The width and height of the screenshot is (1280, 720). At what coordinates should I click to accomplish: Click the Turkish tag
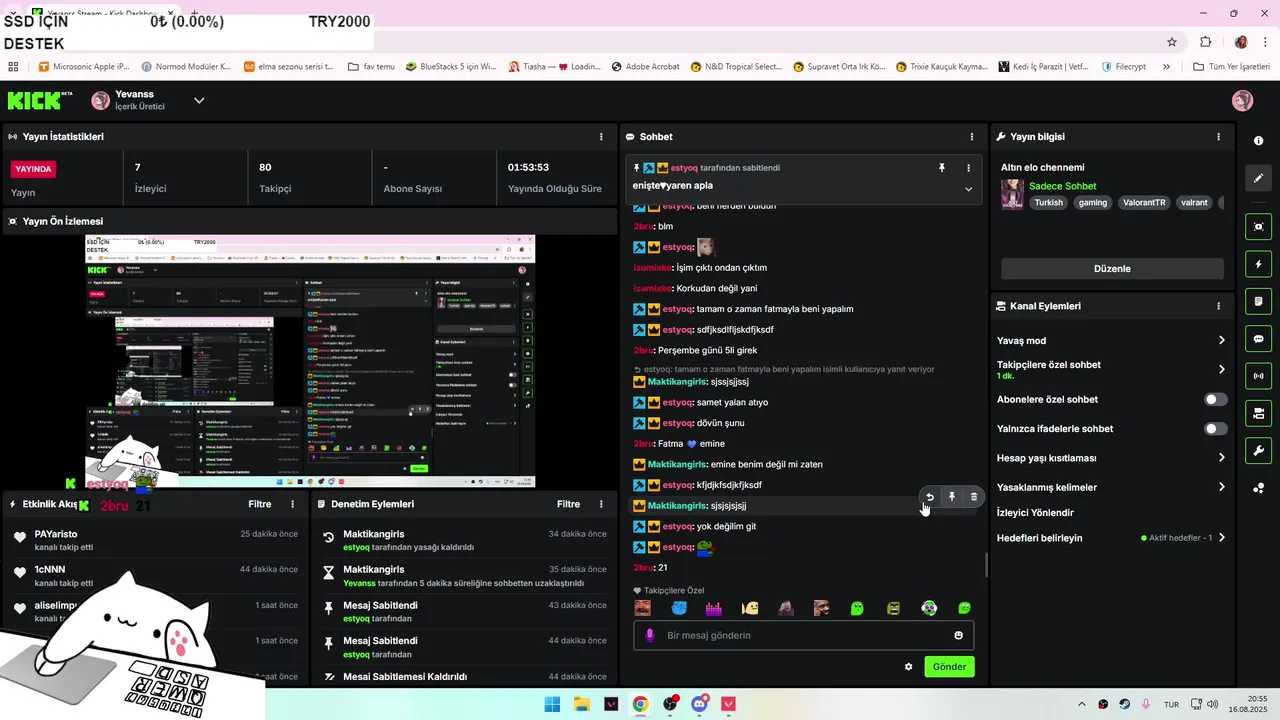tap(1048, 202)
